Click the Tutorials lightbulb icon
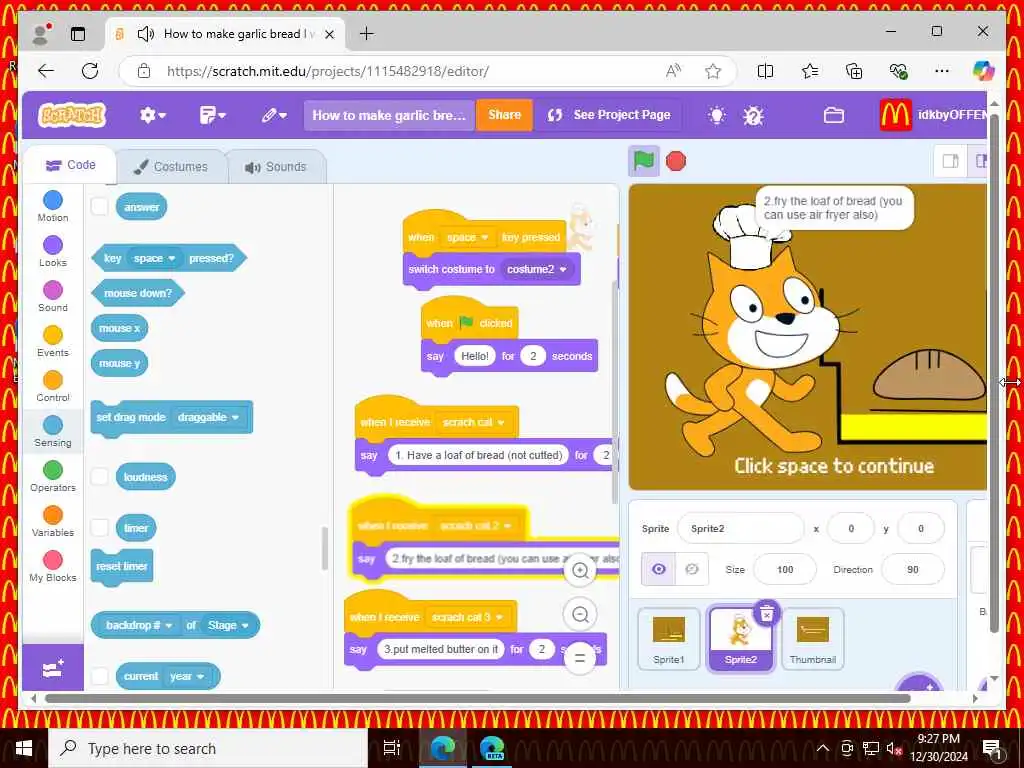The width and height of the screenshot is (1024, 768). pyautogui.click(x=716, y=115)
